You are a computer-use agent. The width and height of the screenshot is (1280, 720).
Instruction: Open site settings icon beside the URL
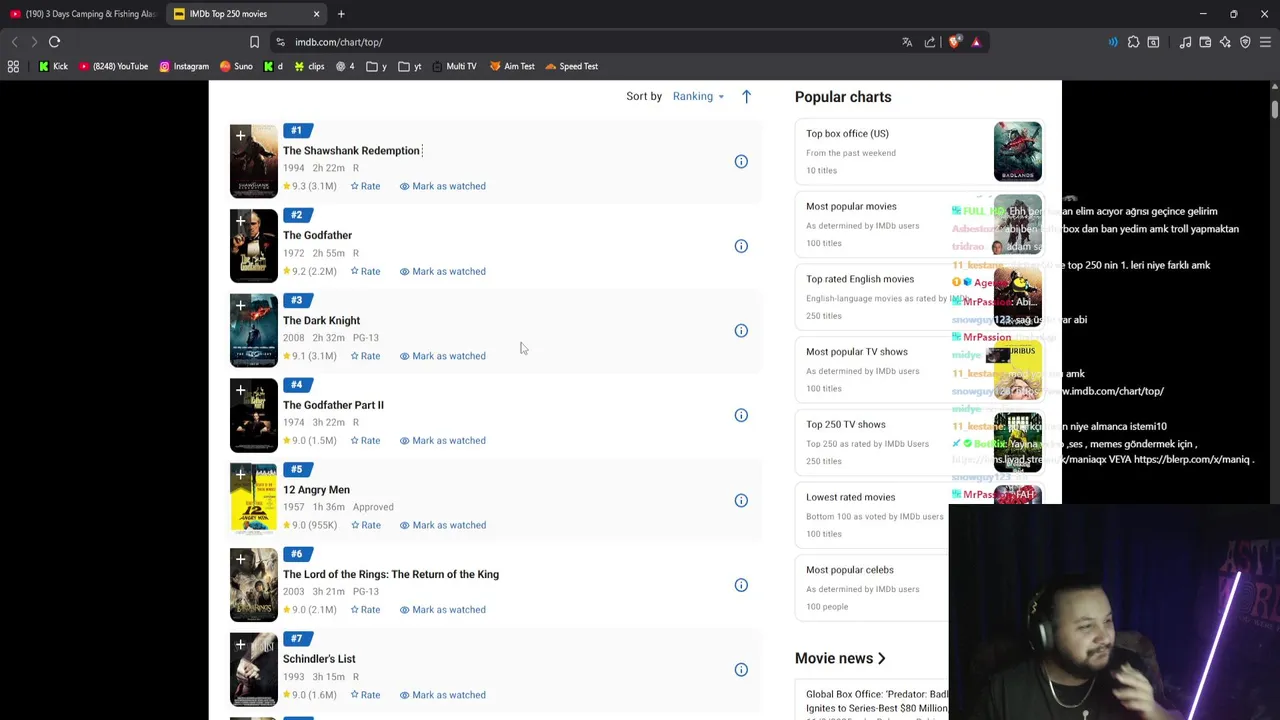[x=280, y=42]
